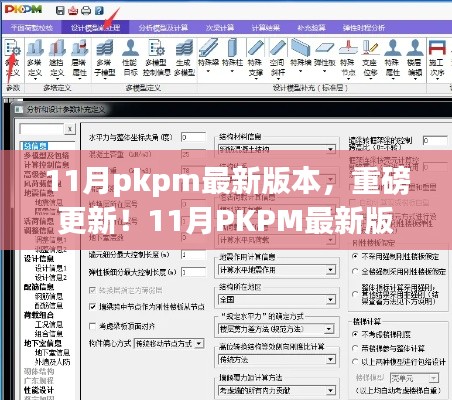
Task: Click the 水平力与整体坐标夹角 input field
Action: coord(194,137)
